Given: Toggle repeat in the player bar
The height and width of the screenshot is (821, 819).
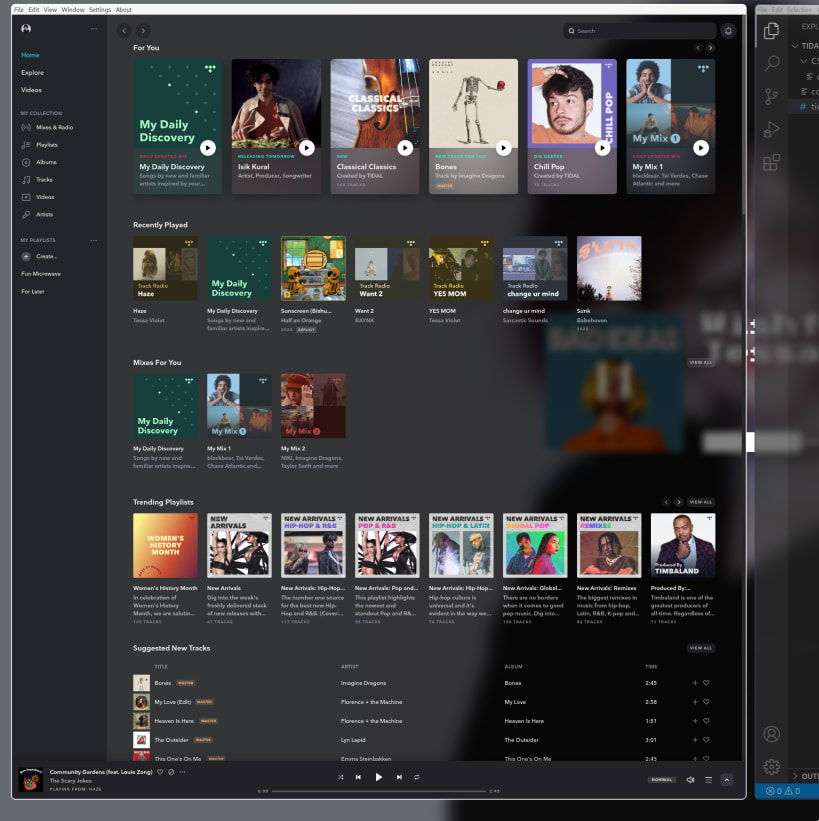Looking at the screenshot, I should coord(417,777).
